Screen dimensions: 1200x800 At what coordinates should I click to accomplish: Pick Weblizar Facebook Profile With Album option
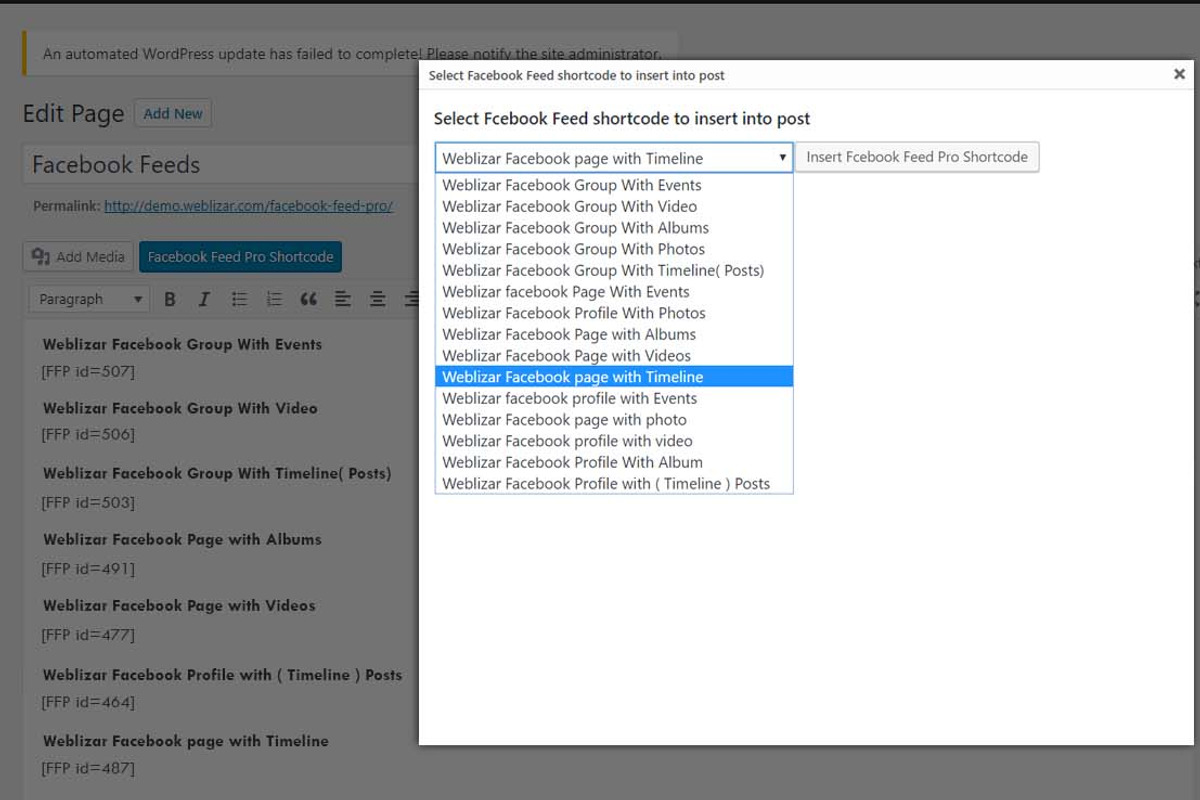point(614,462)
